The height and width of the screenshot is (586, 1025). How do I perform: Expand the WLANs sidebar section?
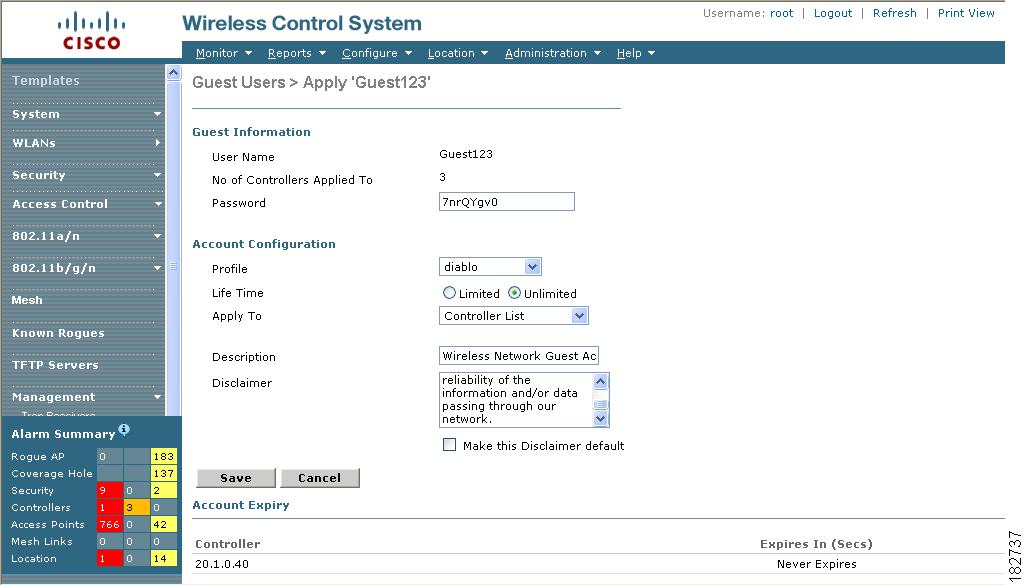point(83,143)
